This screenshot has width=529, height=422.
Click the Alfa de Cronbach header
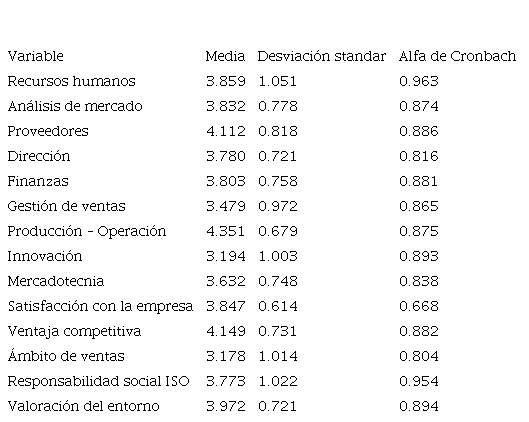pos(457,56)
